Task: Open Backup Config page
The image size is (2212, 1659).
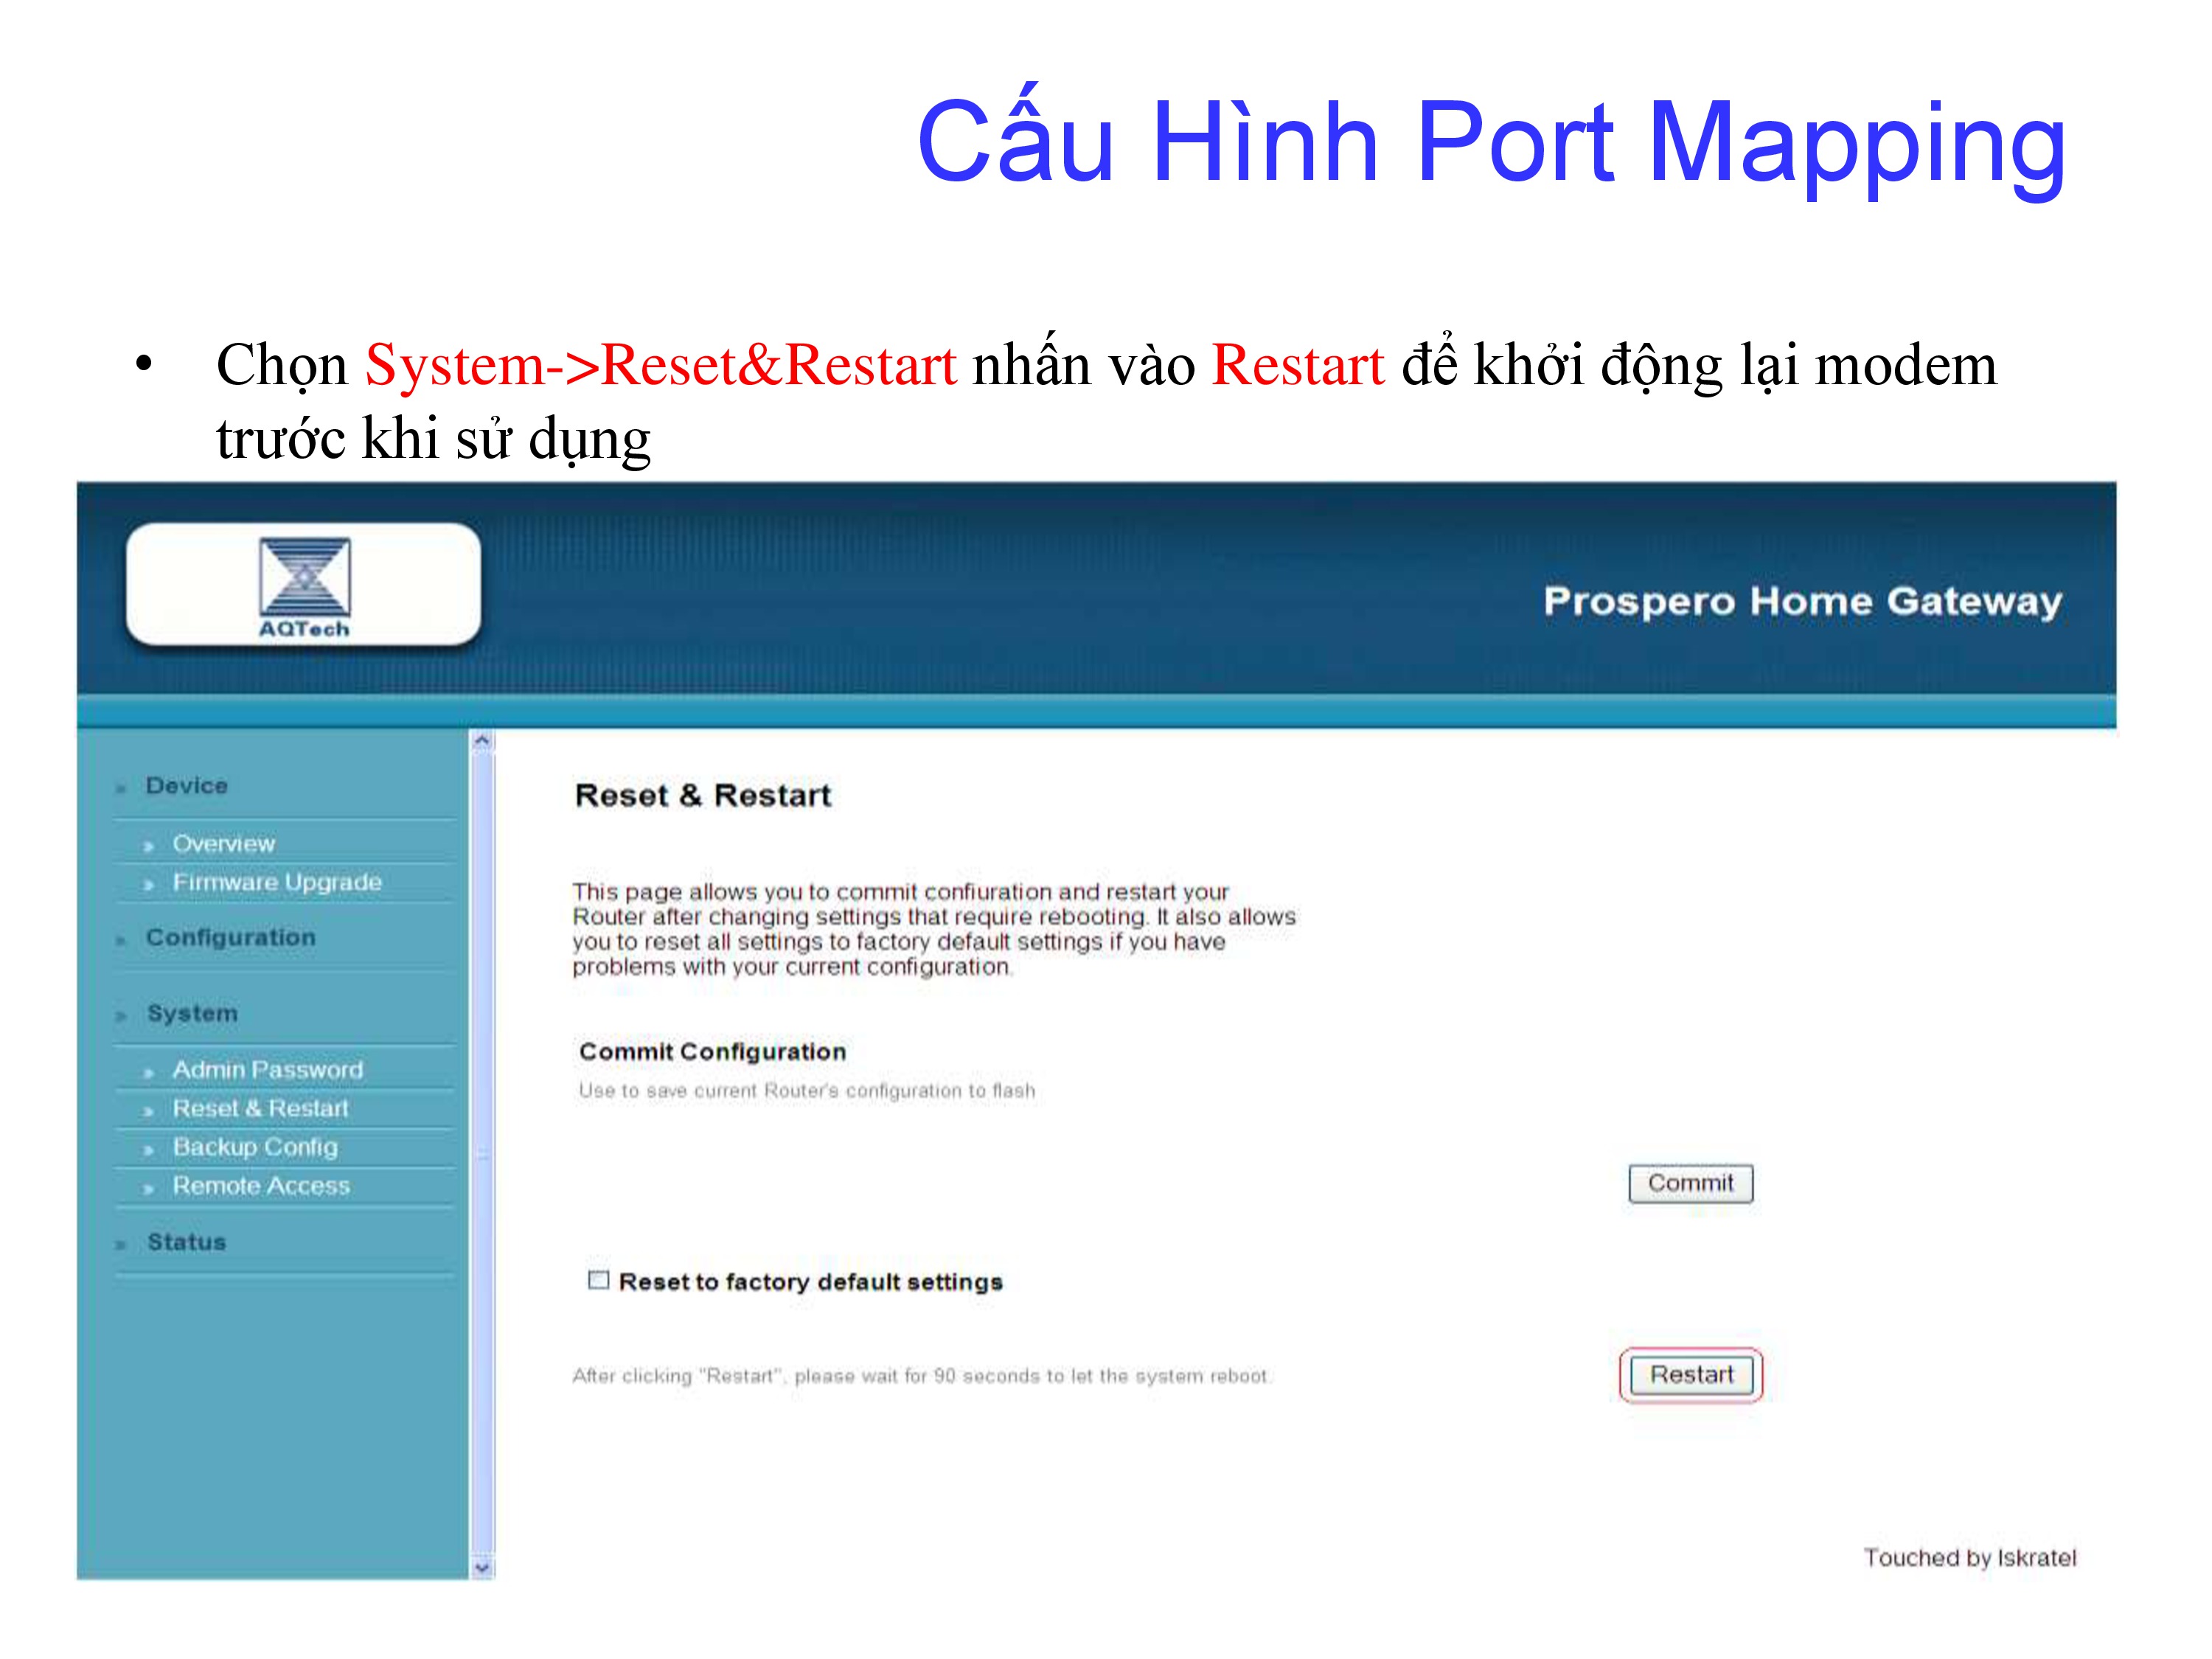Action: [x=255, y=1147]
